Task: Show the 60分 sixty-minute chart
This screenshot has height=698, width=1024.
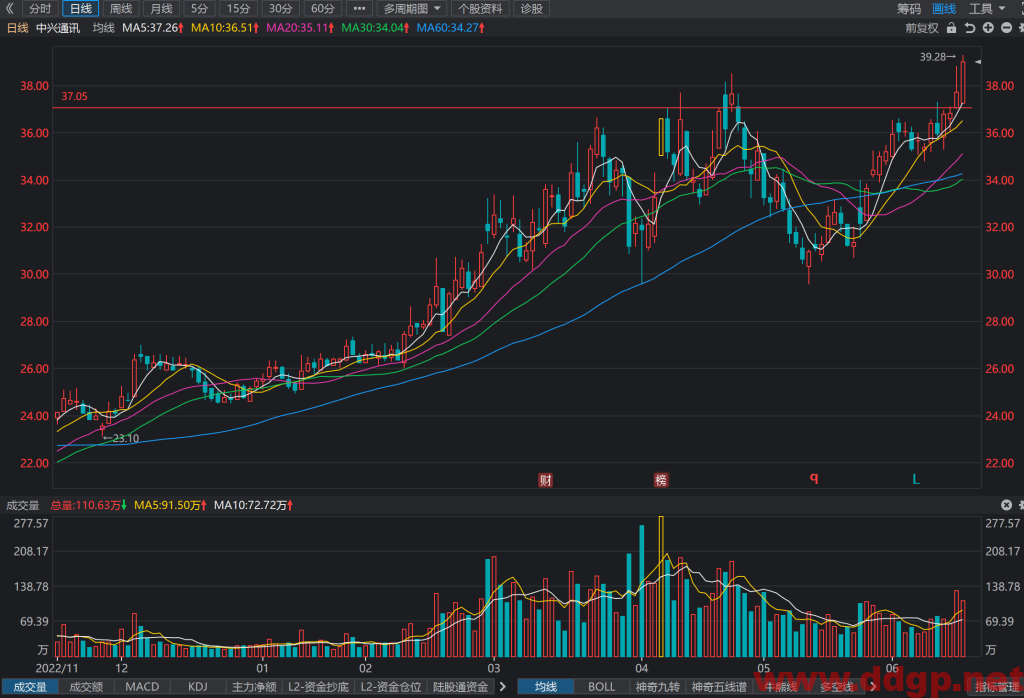Action: (x=323, y=8)
